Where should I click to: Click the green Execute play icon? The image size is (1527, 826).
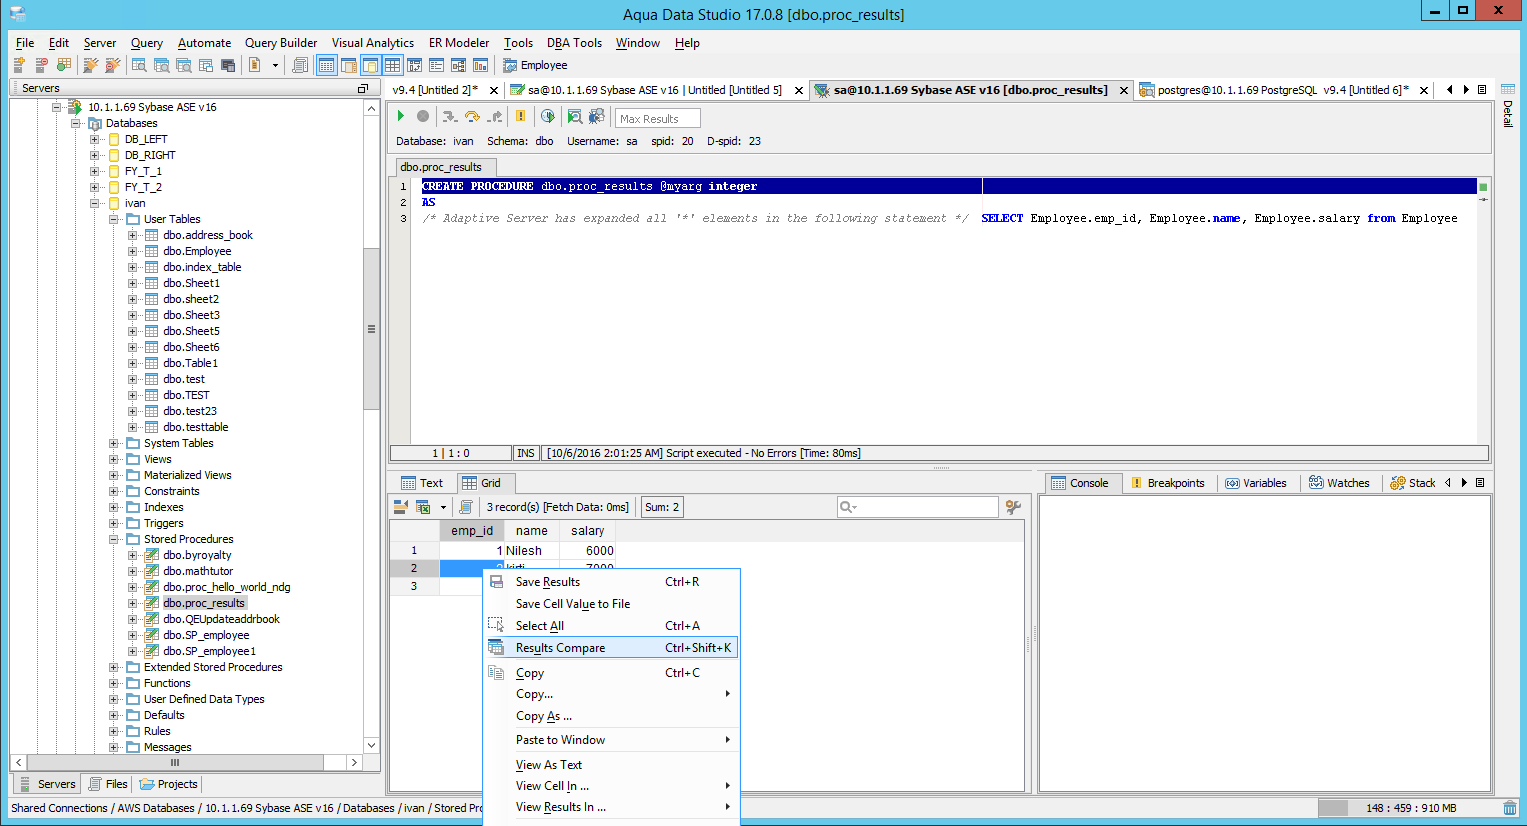tap(401, 117)
